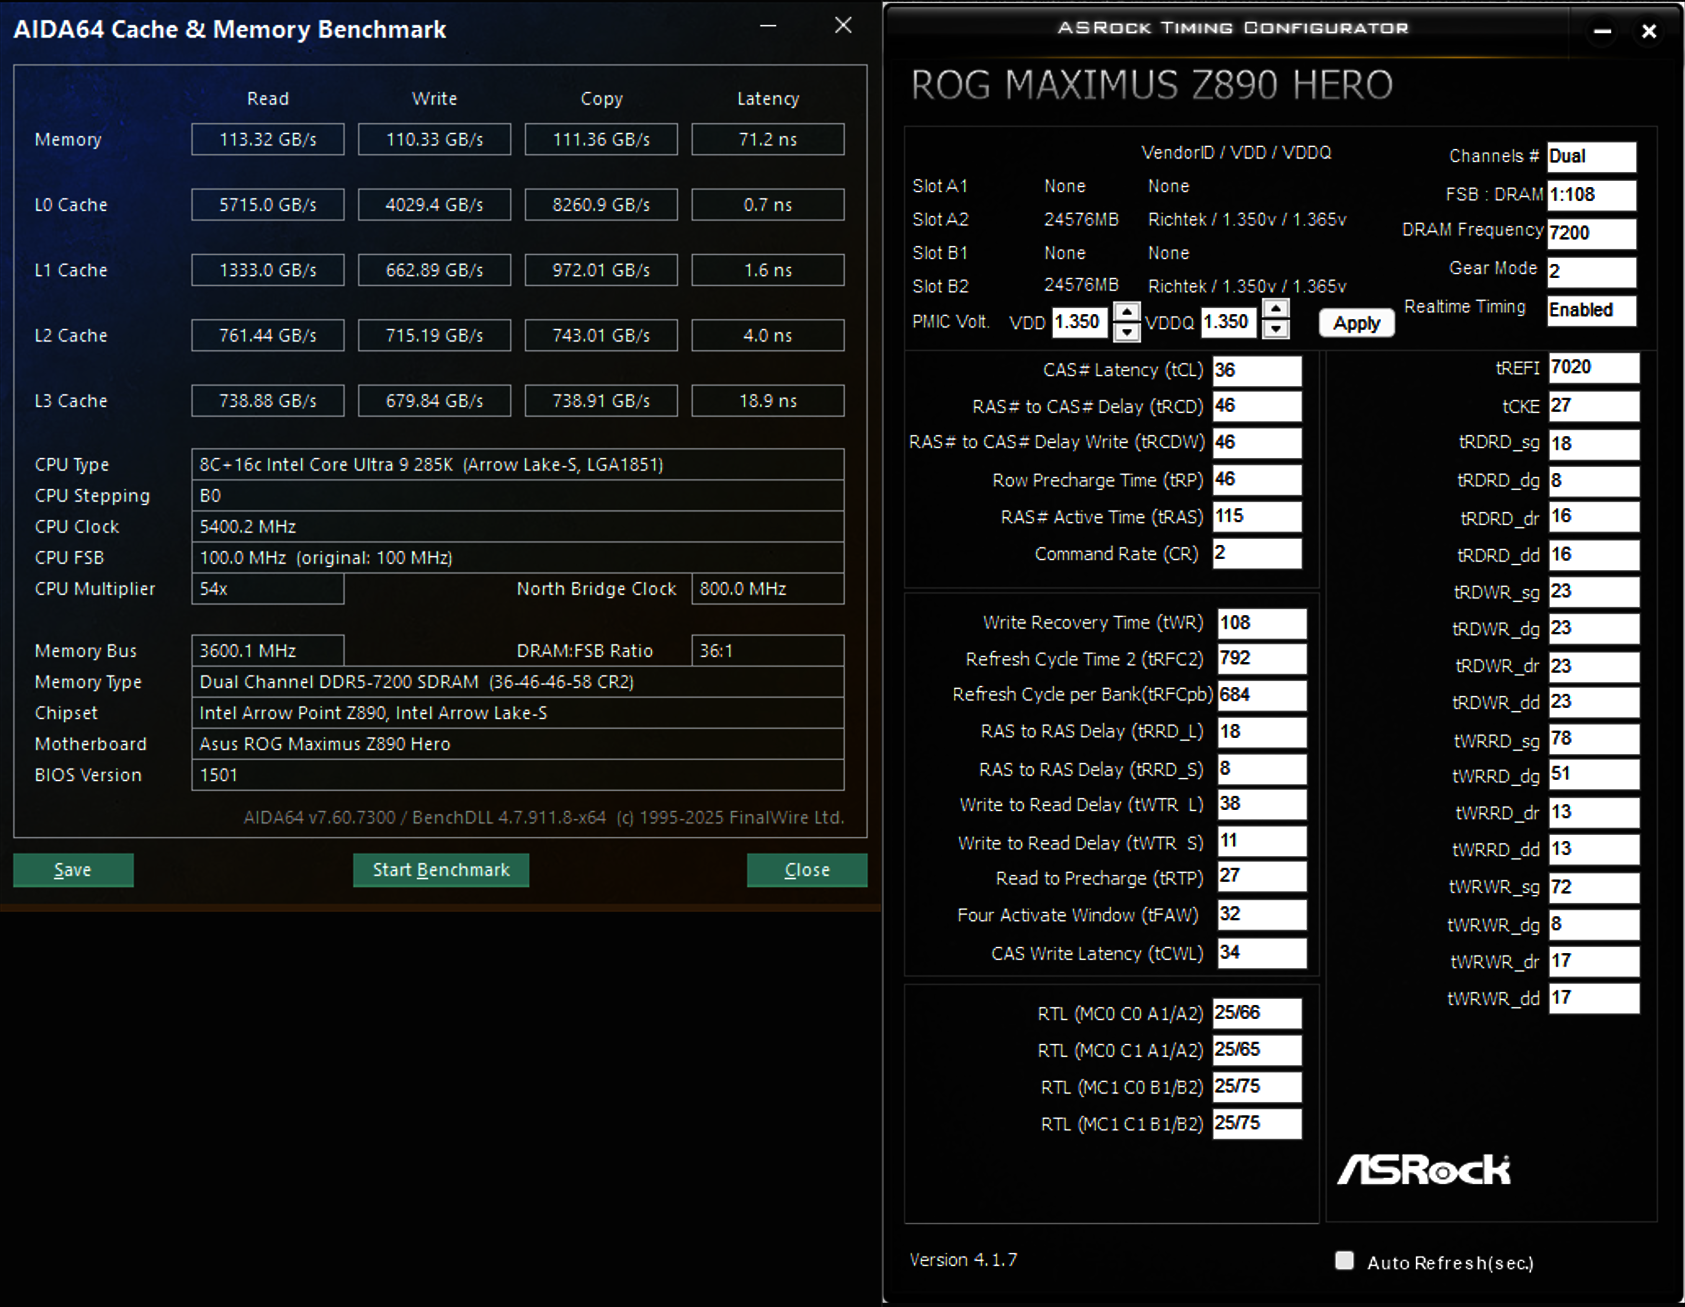Image resolution: width=1685 pixels, height=1307 pixels.
Task: Click the ASRock logo
Action: pos(1424,1169)
